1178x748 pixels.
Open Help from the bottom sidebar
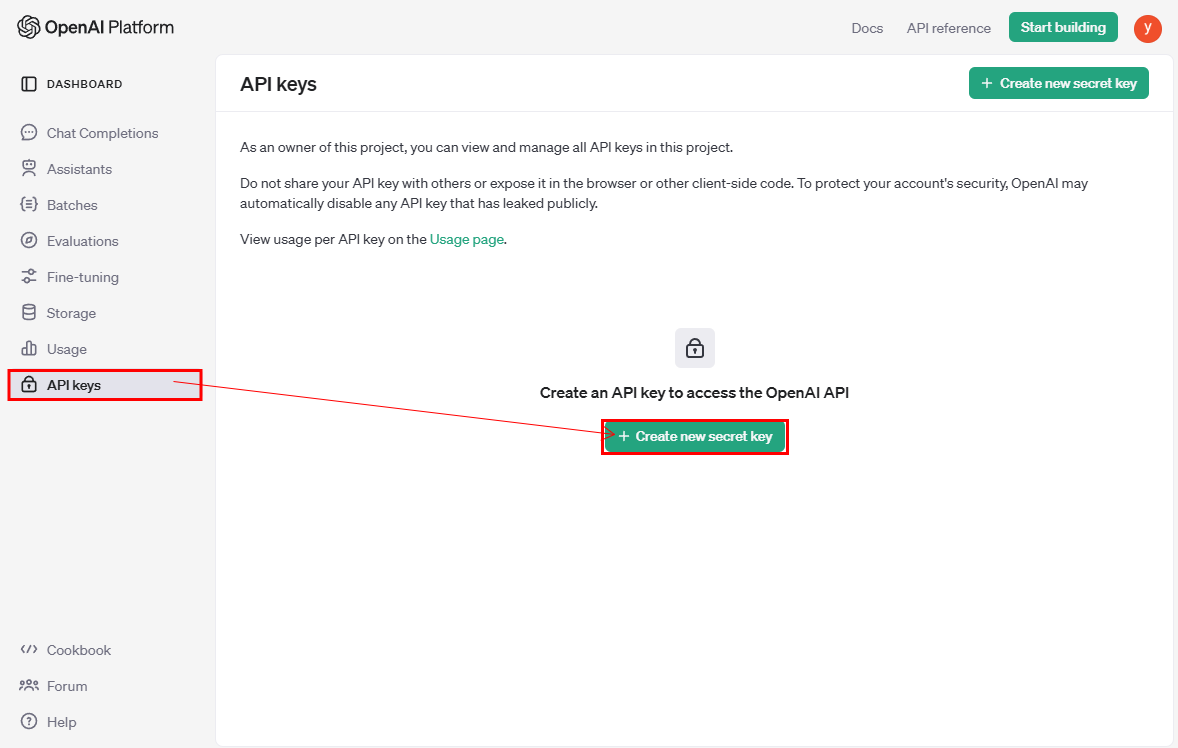[61, 722]
